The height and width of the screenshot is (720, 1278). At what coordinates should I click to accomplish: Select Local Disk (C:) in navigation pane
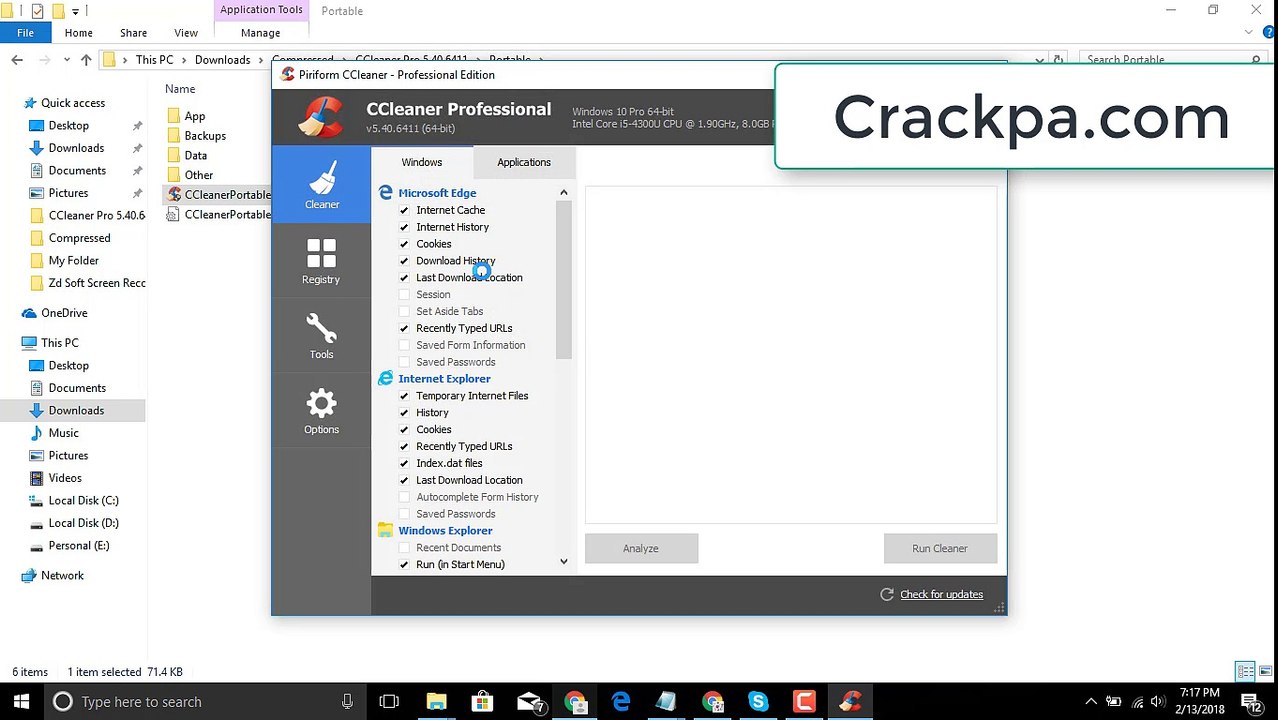pos(83,501)
